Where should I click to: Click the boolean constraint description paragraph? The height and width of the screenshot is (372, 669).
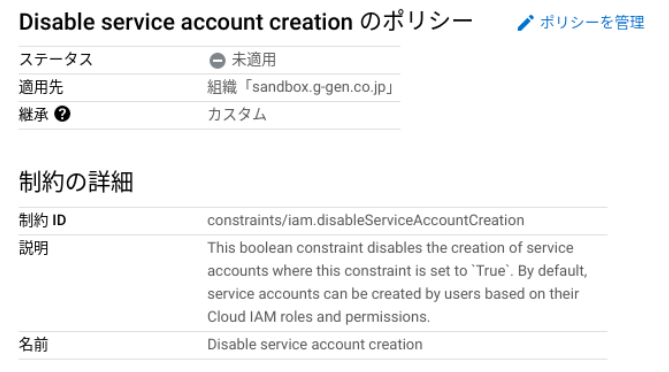[x=397, y=282]
